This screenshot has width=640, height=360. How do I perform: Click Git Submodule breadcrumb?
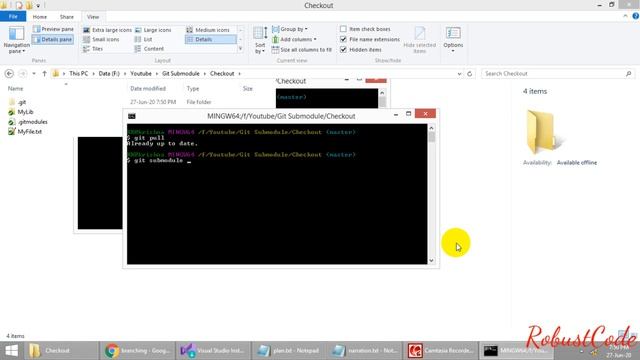[181, 74]
